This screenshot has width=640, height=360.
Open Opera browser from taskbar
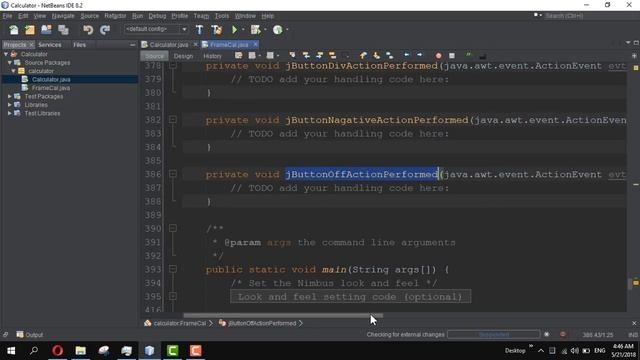(58, 350)
